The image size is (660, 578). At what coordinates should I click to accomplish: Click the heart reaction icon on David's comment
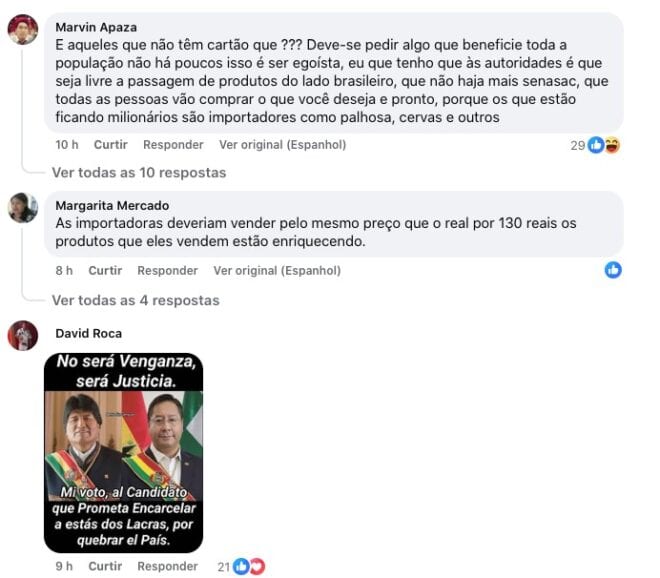click(x=257, y=567)
